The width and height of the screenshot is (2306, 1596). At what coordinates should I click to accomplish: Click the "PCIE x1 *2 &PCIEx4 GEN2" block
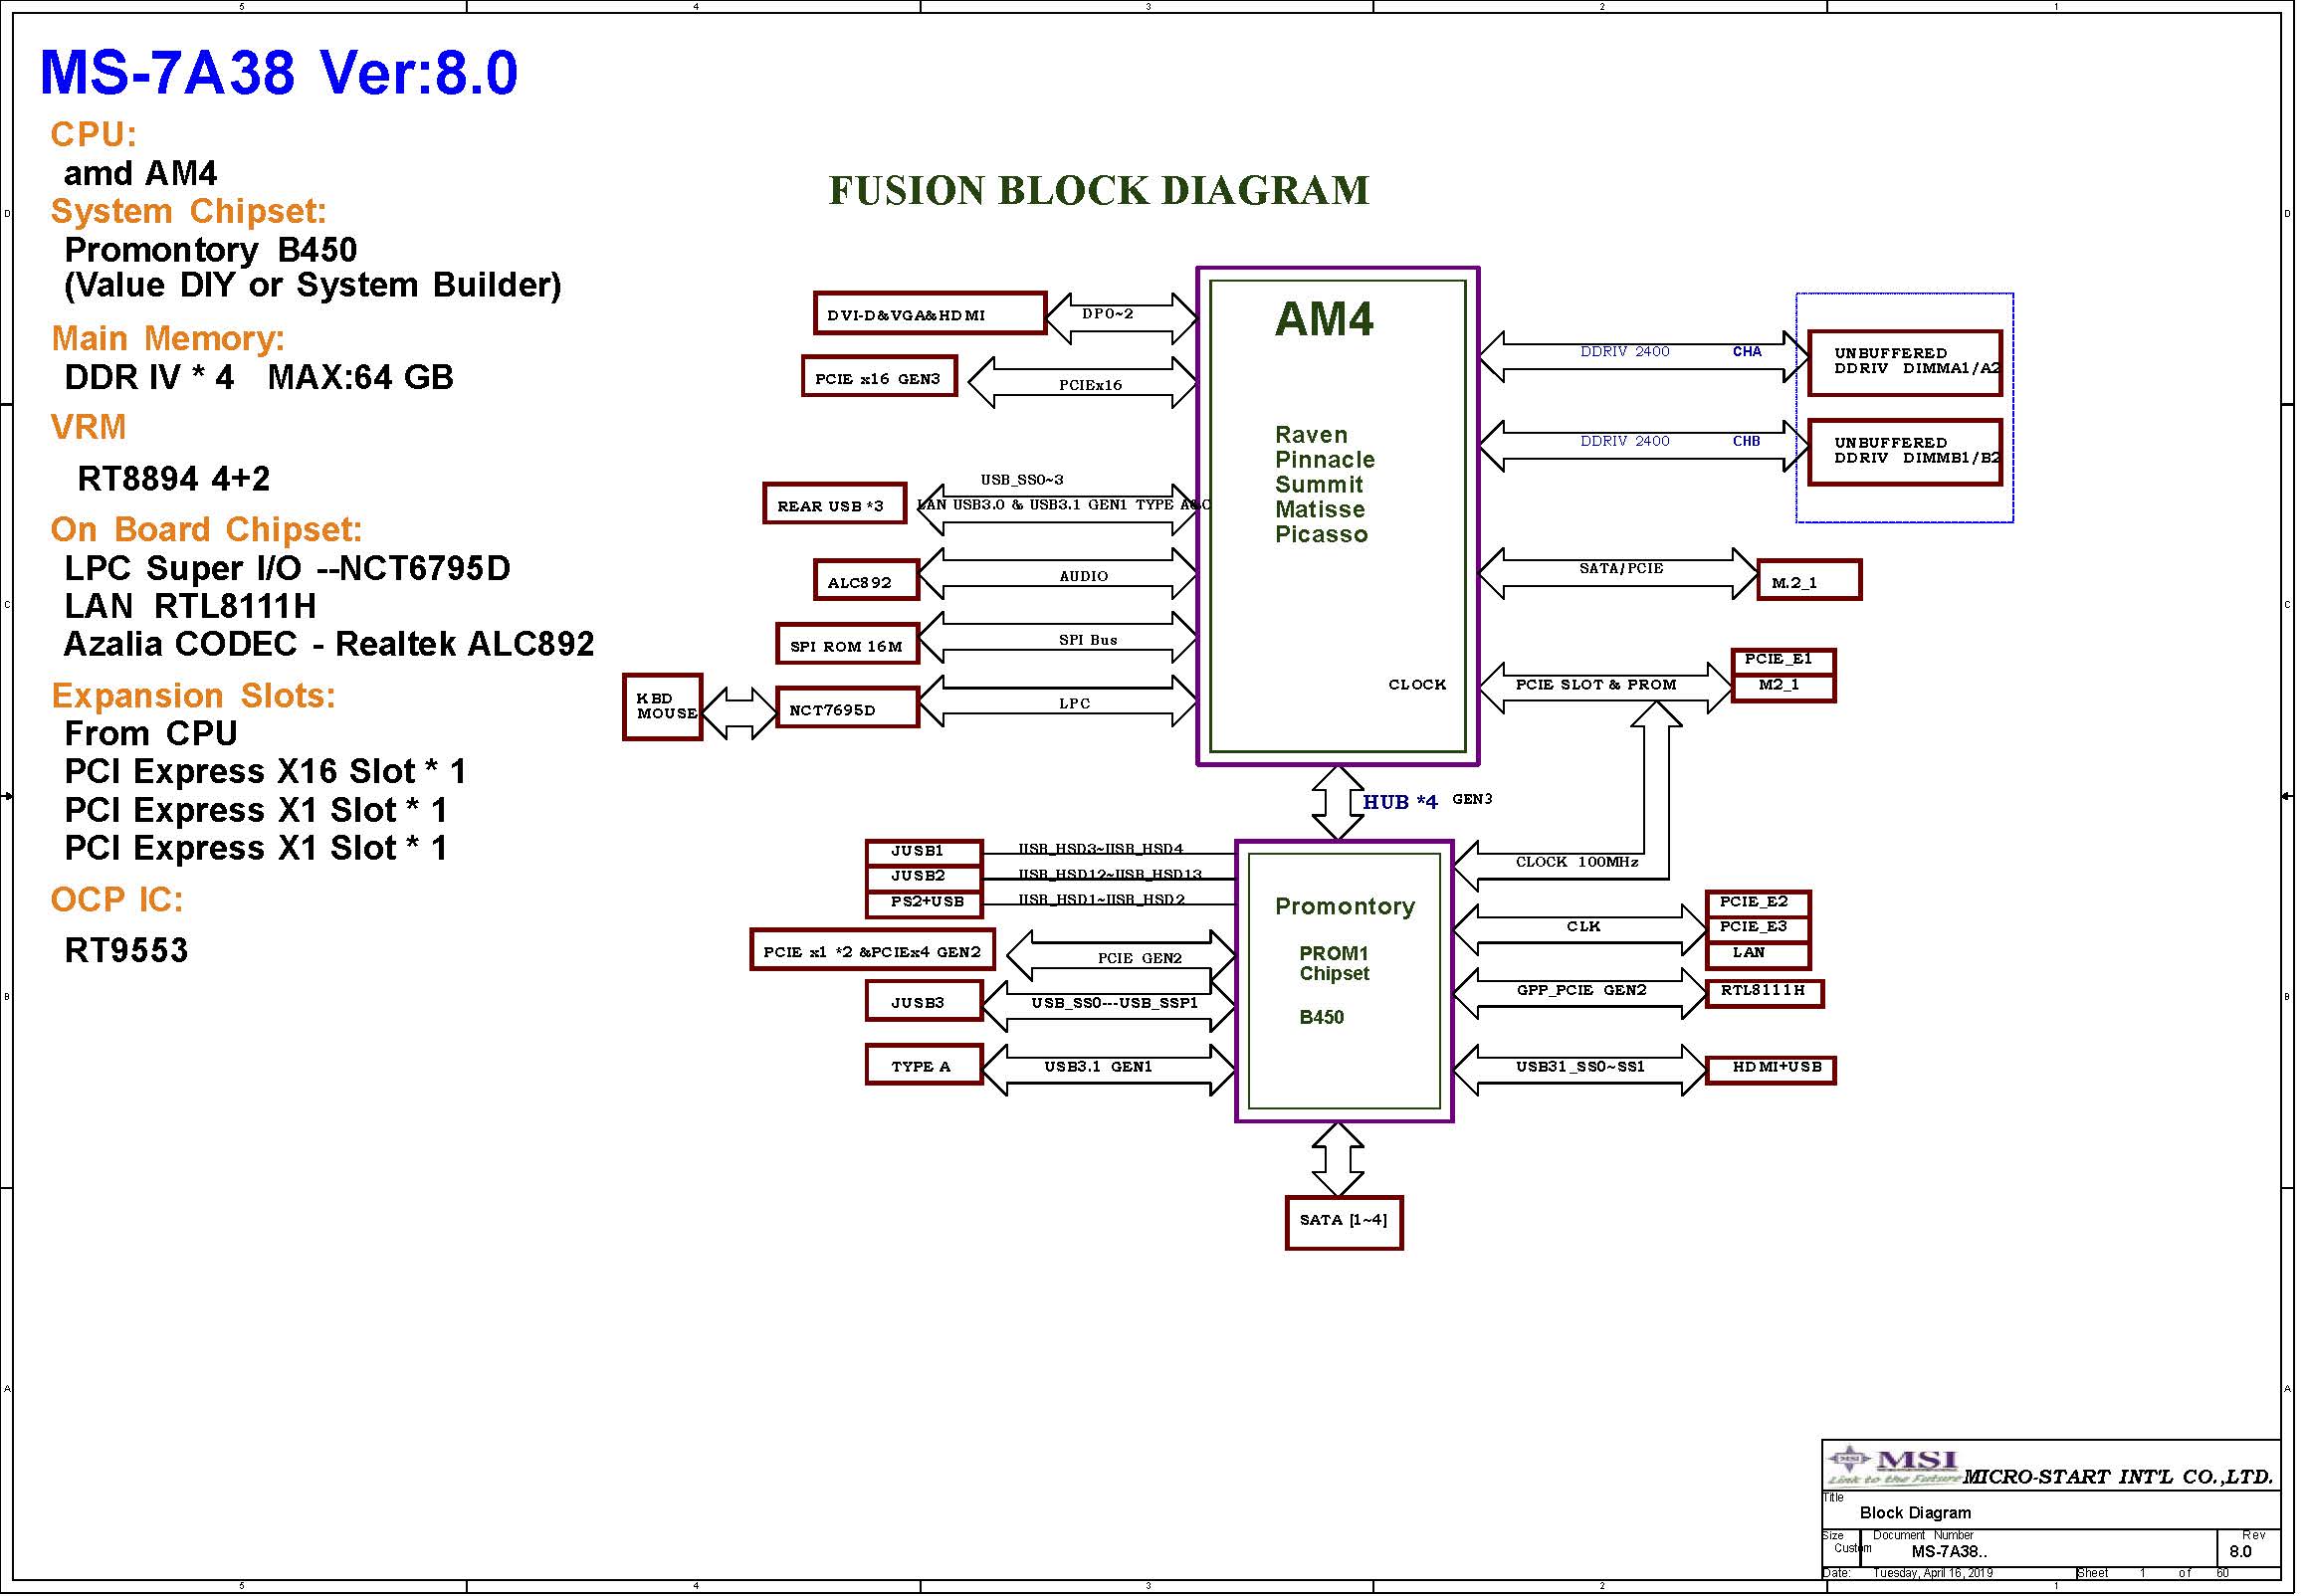click(x=872, y=950)
